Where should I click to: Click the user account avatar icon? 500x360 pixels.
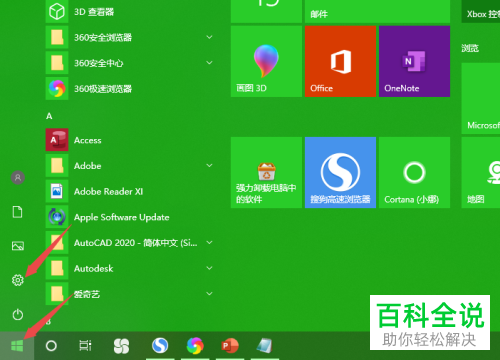tap(18, 177)
